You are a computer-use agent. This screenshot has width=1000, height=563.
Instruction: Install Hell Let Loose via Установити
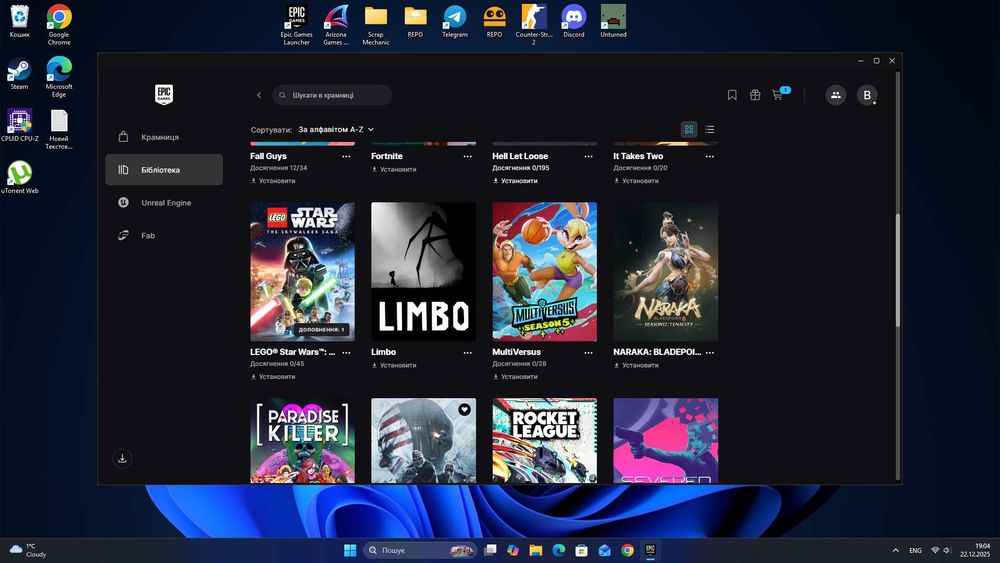pyautogui.click(x=515, y=181)
